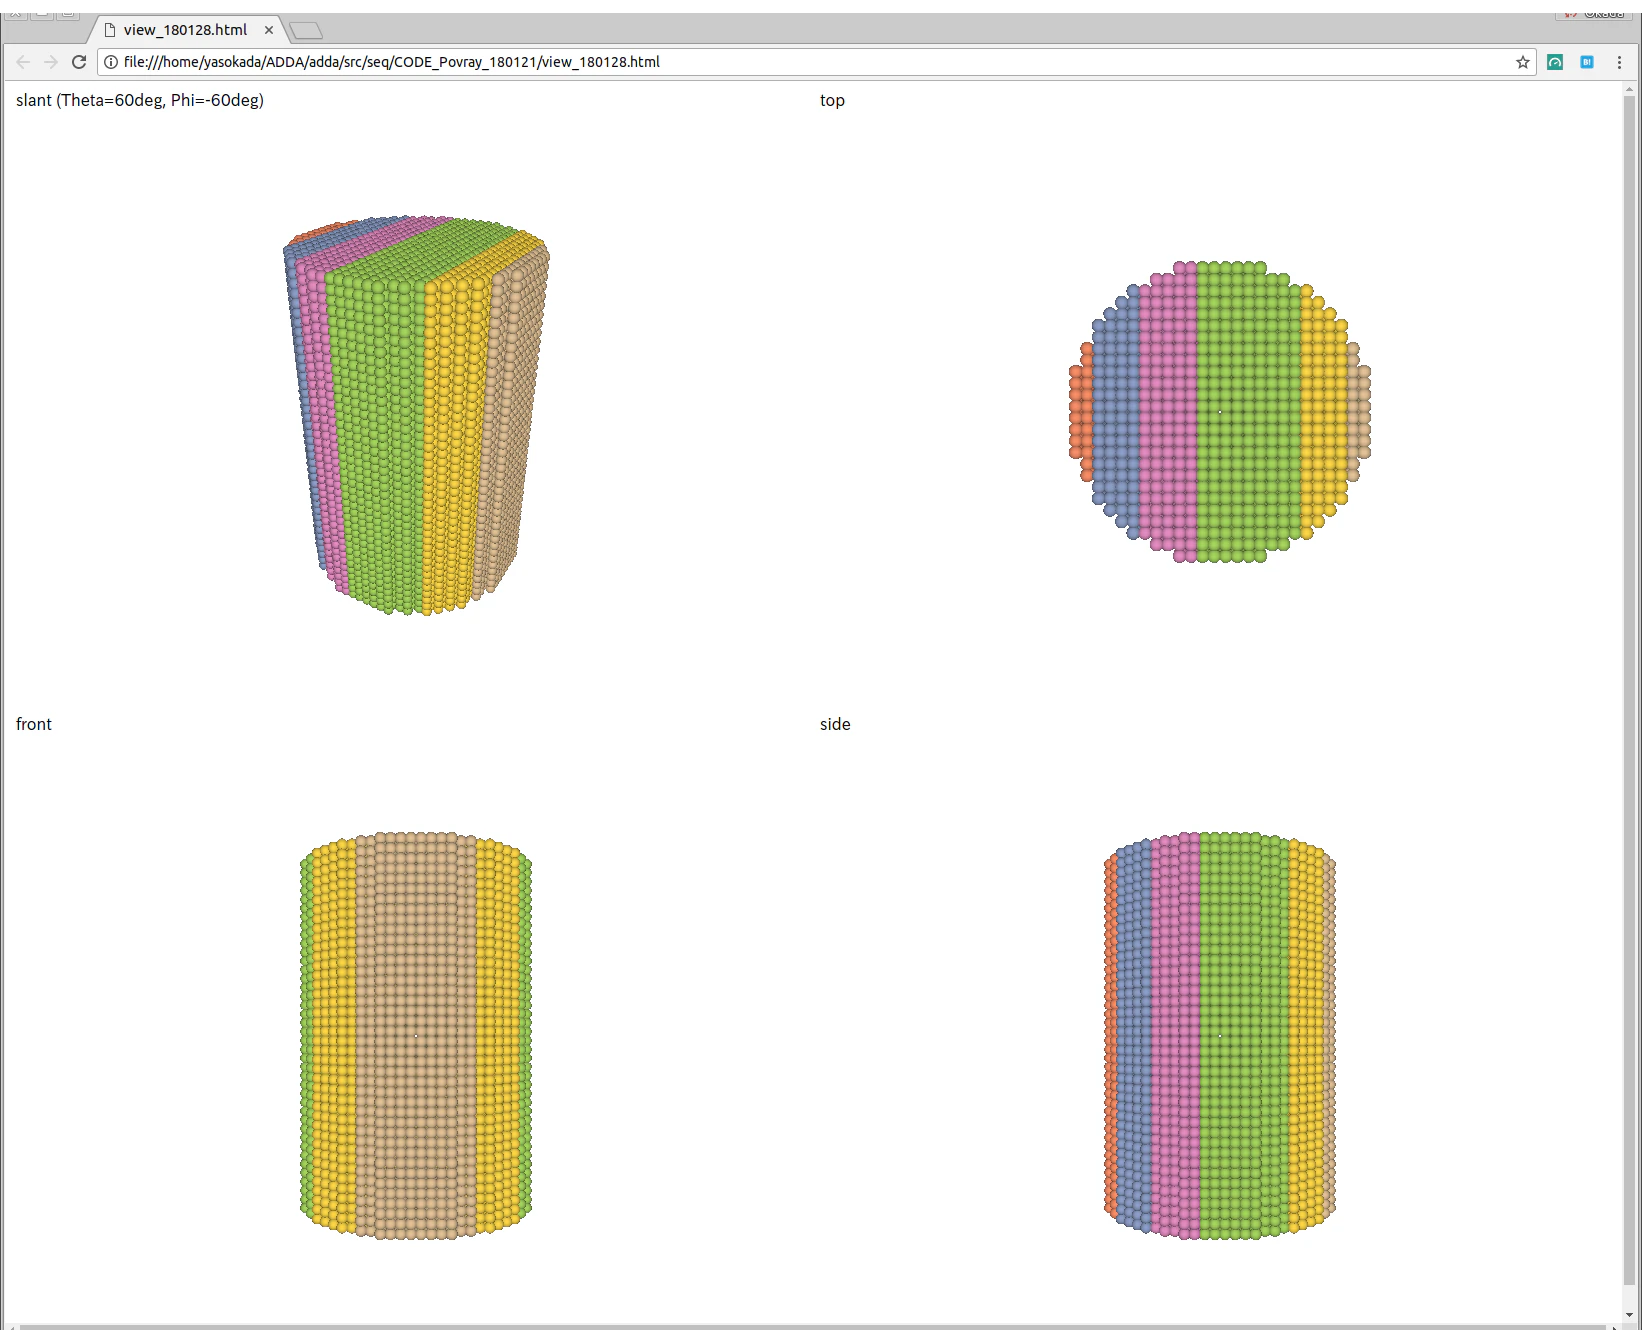This screenshot has width=1642, height=1343.
Task: Click the top view circular image
Action: (x=1220, y=412)
